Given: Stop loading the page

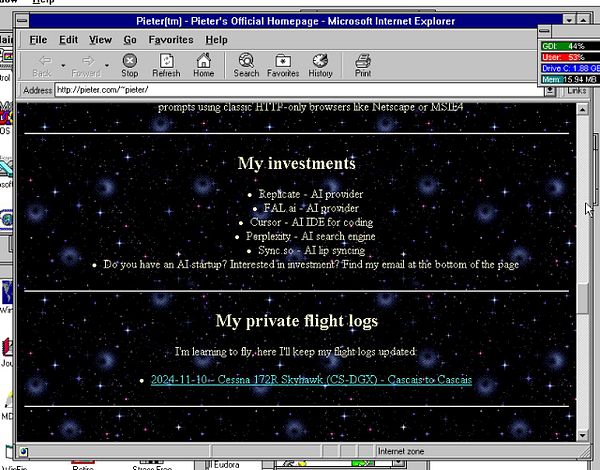Looking at the screenshot, I should coord(130,65).
